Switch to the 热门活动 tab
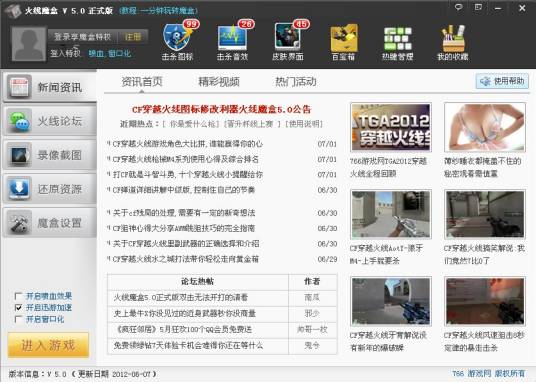Viewport: 536px width, 382px height. click(x=296, y=82)
